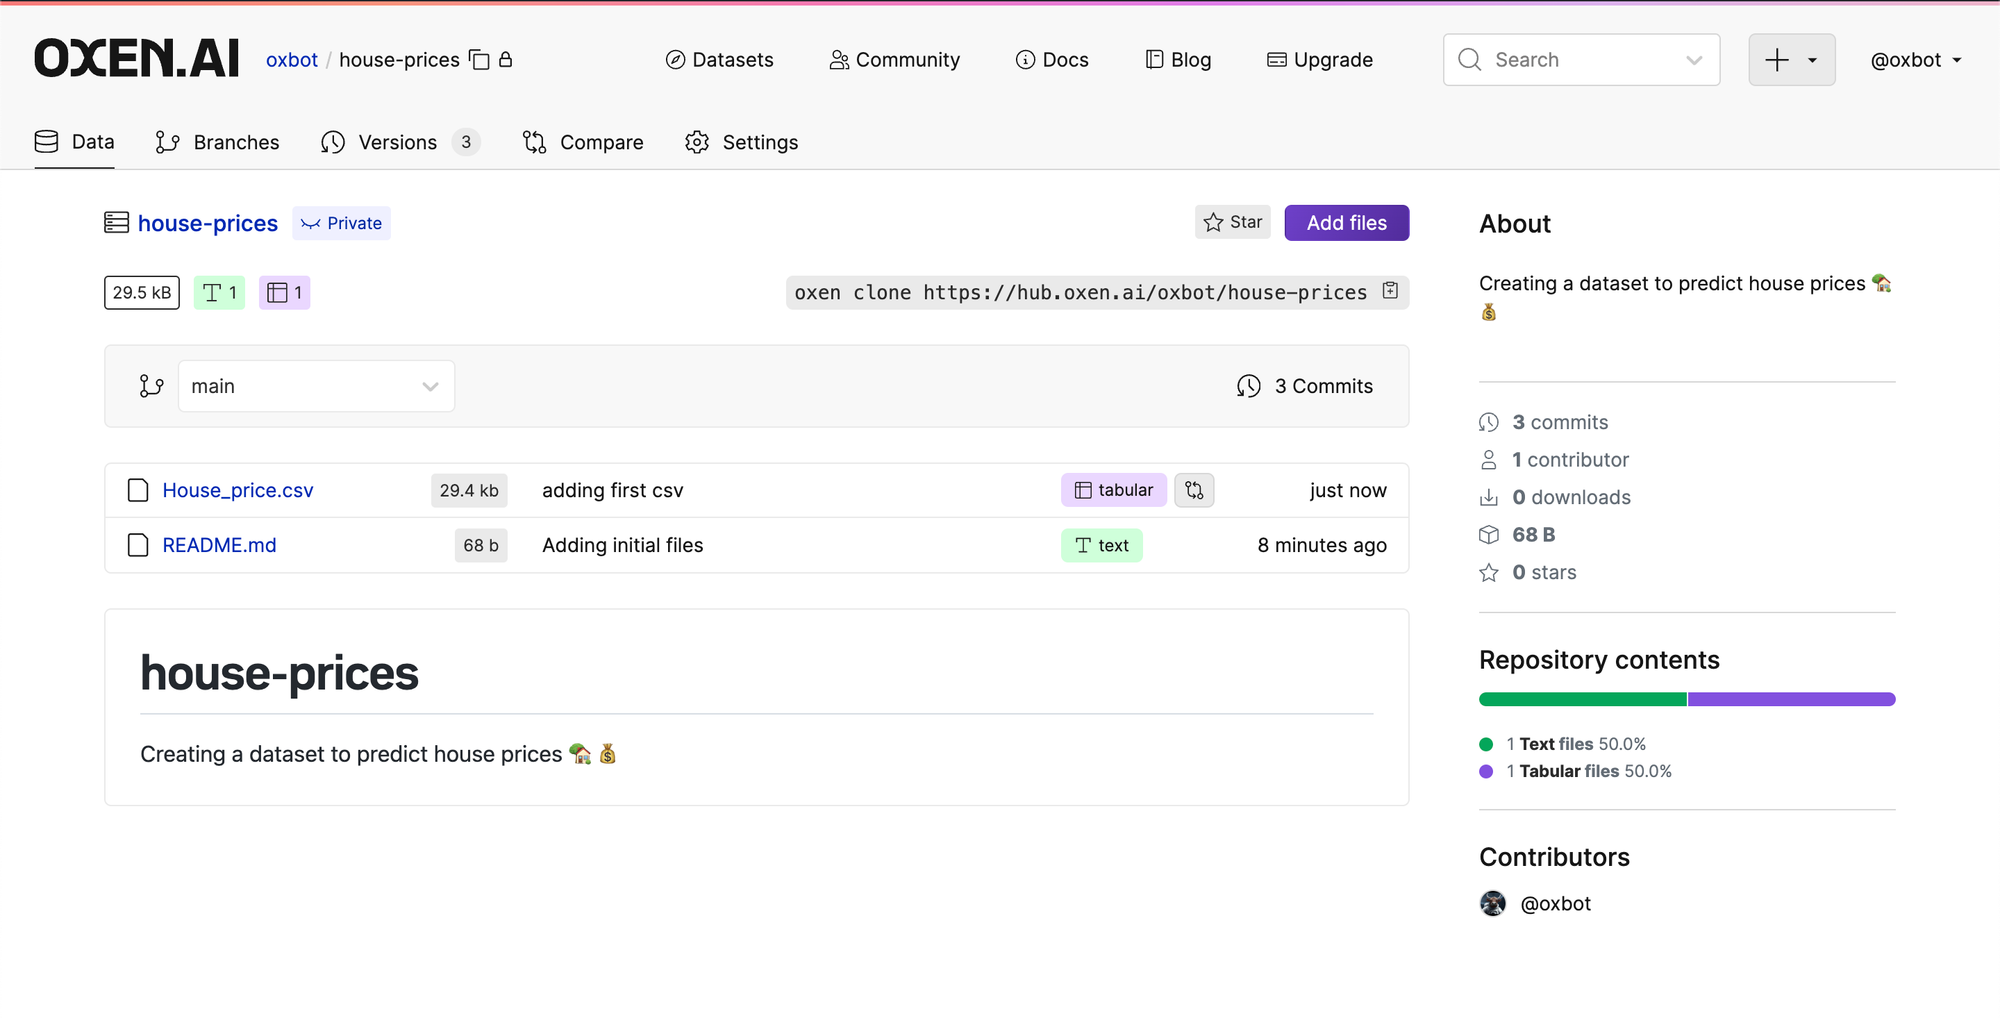
Task: Switch to the Branches tab
Action: 217,142
